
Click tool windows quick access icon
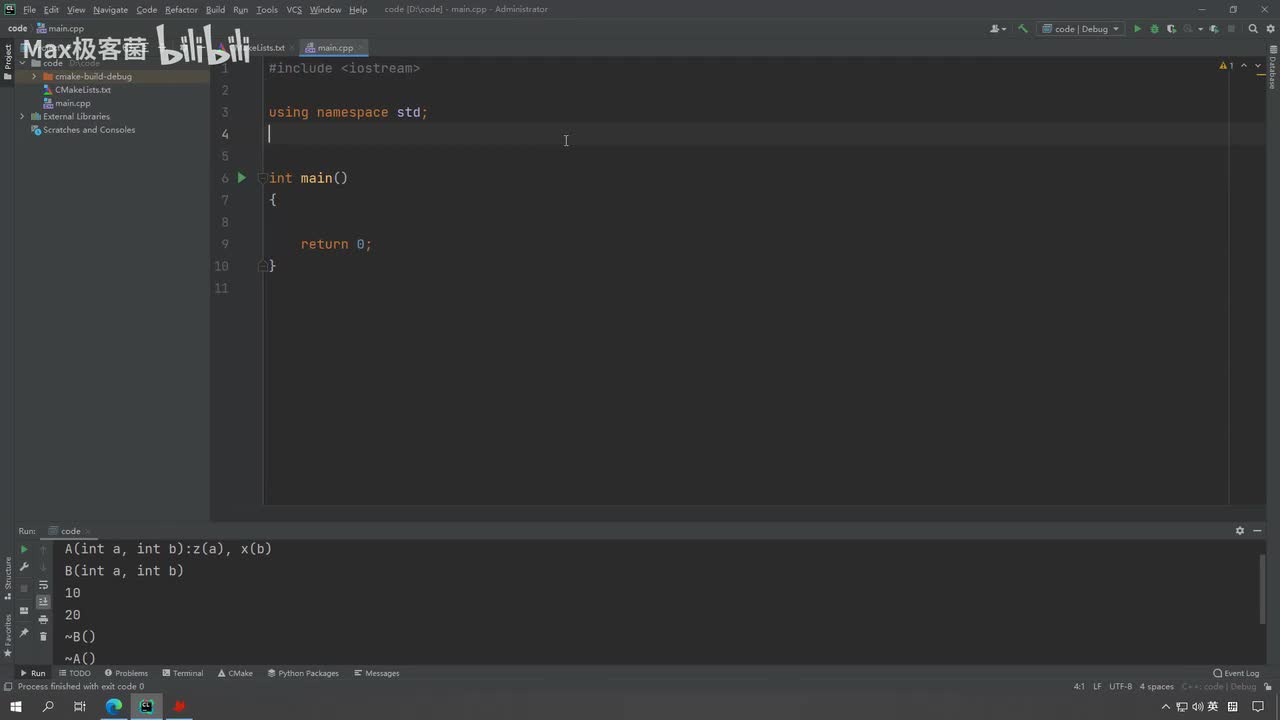(x=7, y=687)
